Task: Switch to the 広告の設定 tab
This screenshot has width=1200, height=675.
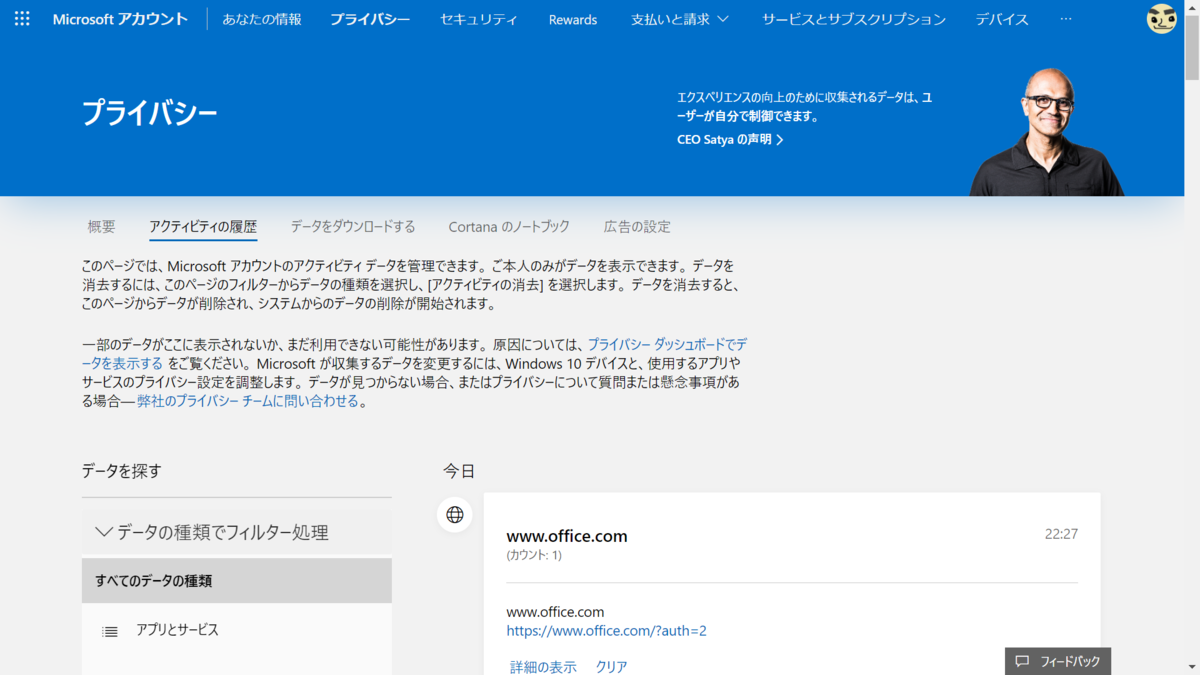Action: [x=637, y=227]
